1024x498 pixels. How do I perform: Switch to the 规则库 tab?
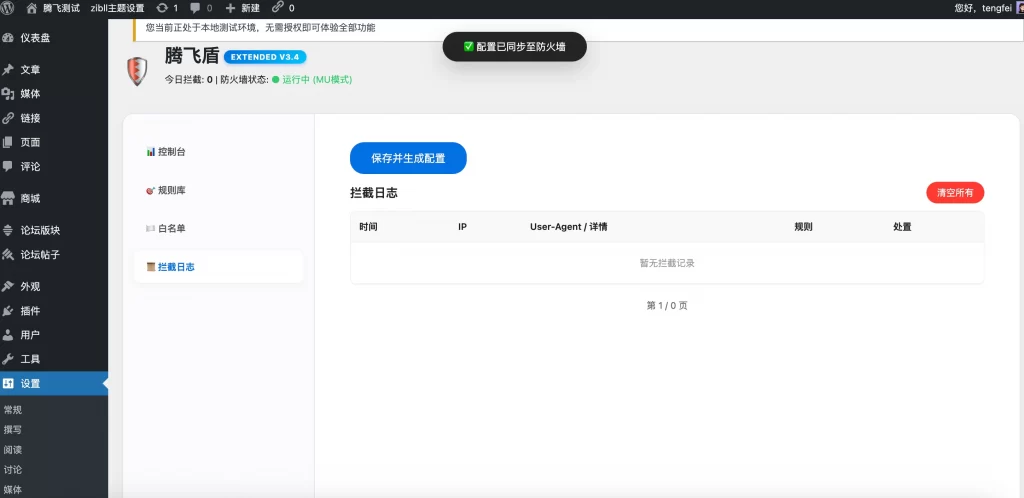click(219, 190)
